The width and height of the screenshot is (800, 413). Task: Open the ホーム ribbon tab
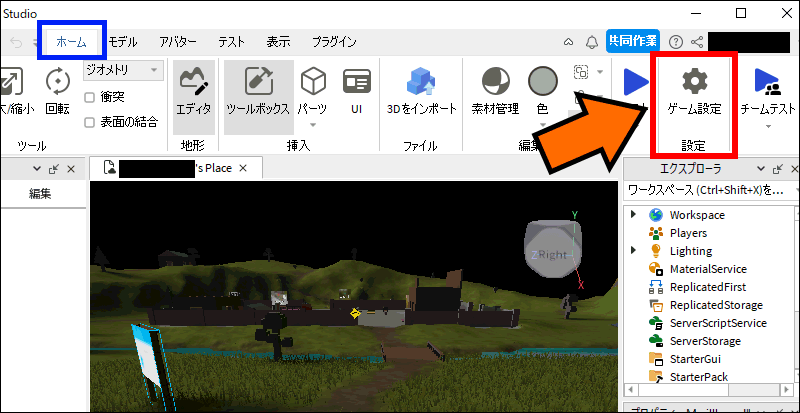coord(71,42)
